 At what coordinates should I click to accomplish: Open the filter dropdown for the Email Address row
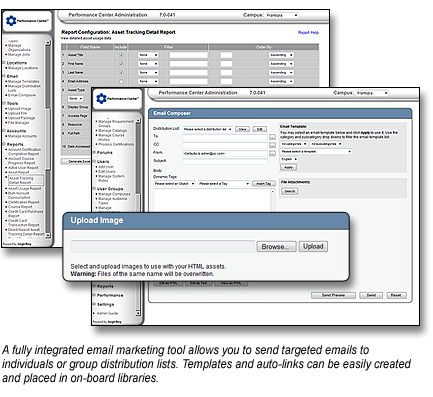[148, 81]
